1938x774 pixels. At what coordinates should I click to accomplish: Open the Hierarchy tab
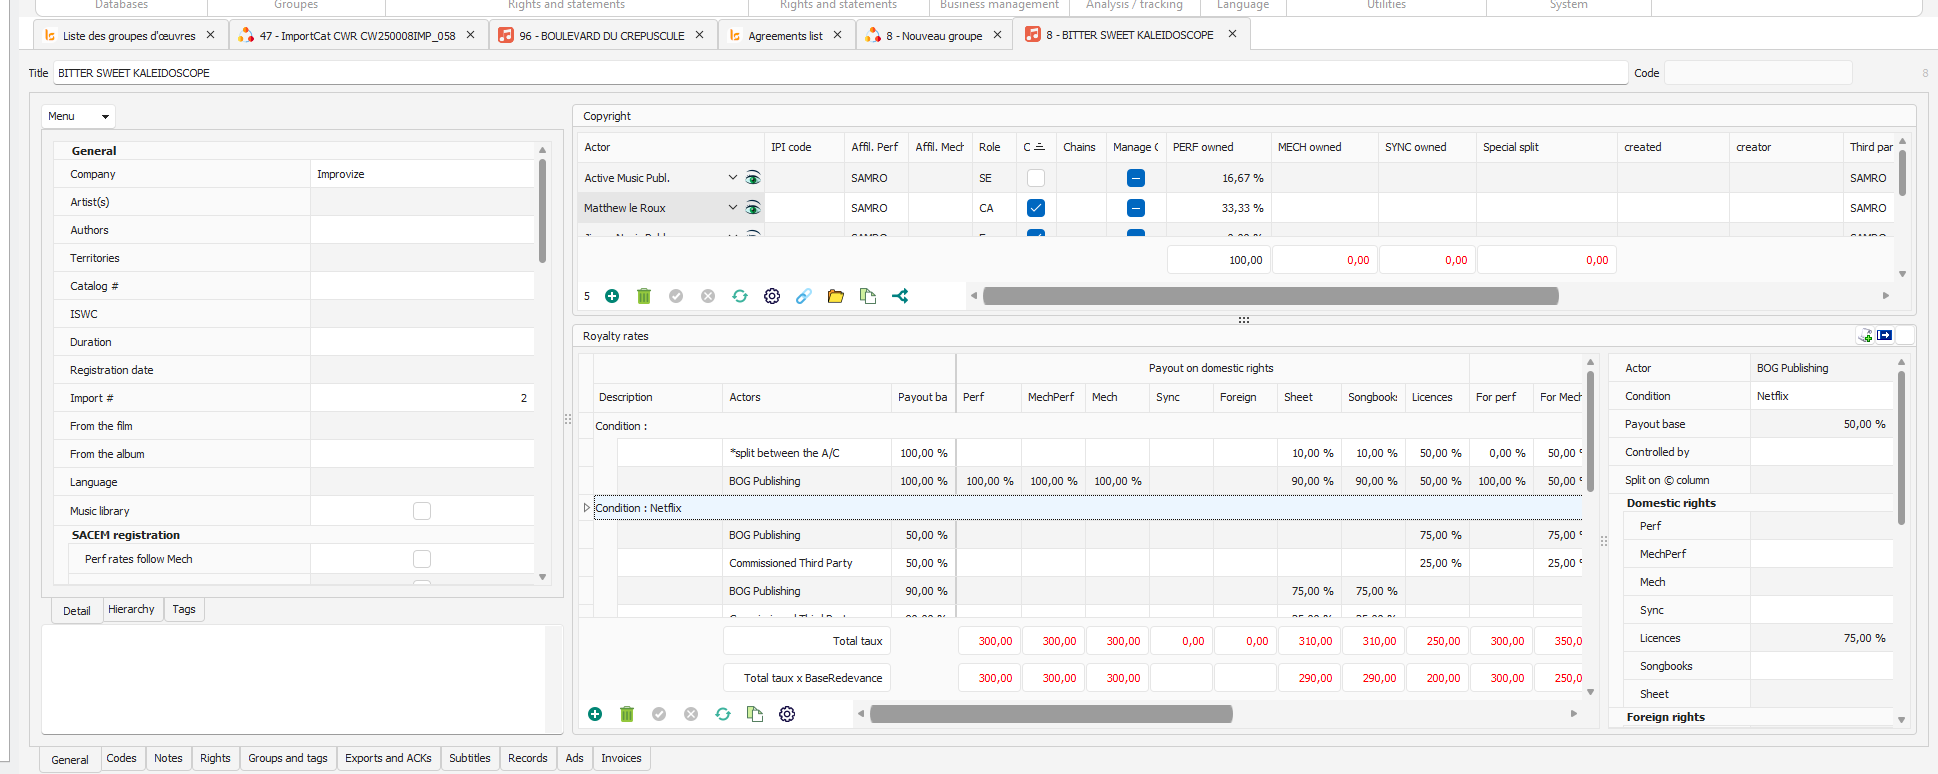131,609
